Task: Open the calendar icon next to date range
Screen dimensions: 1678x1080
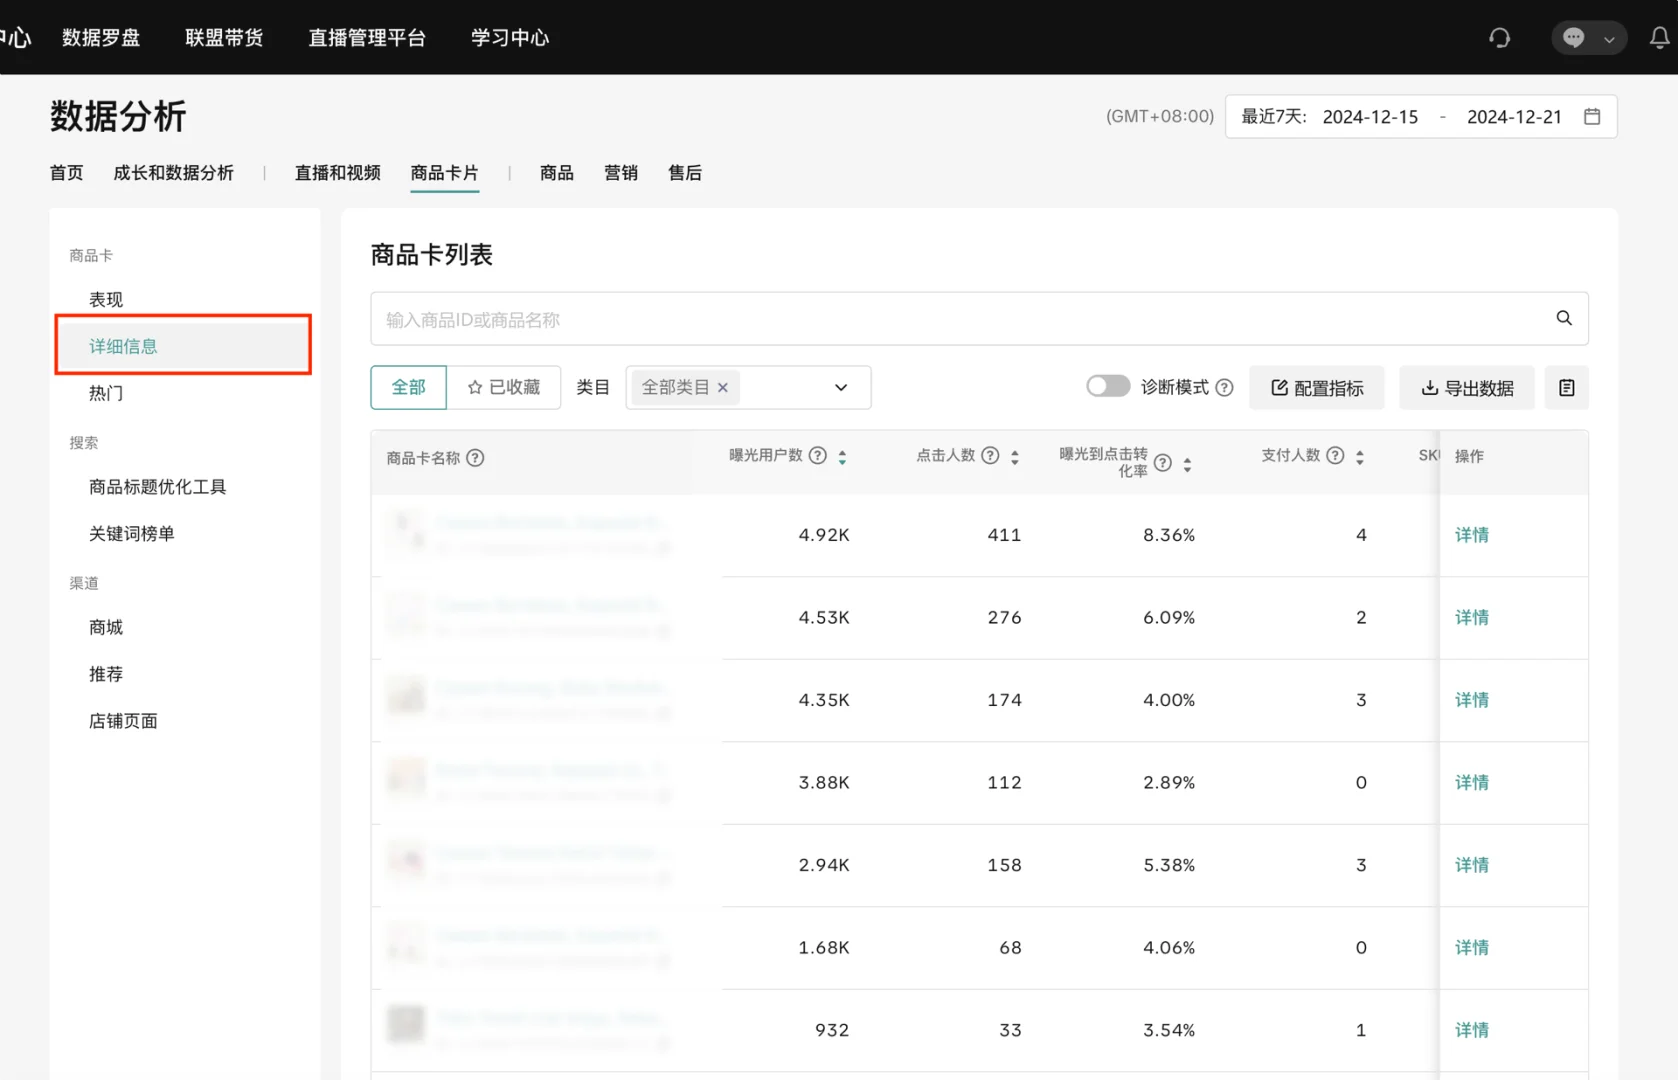Action: click(x=1592, y=116)
